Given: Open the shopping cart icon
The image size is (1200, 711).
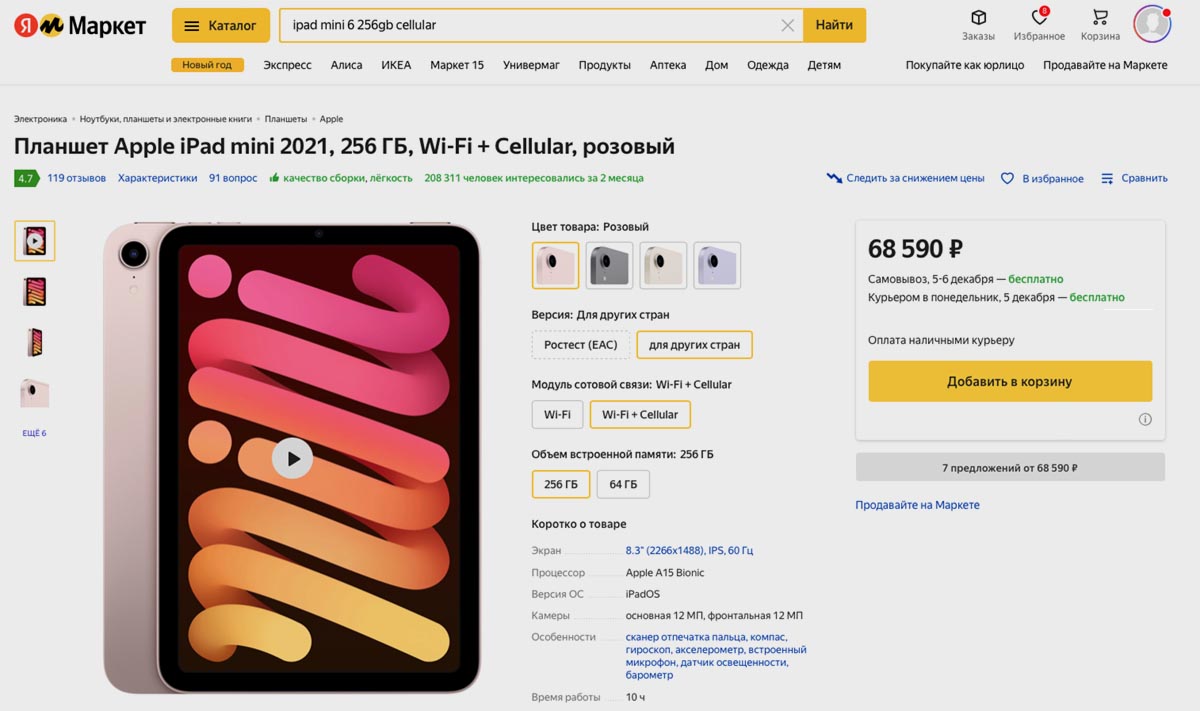Looking at the screenshot, I should tap(1100, 18).
